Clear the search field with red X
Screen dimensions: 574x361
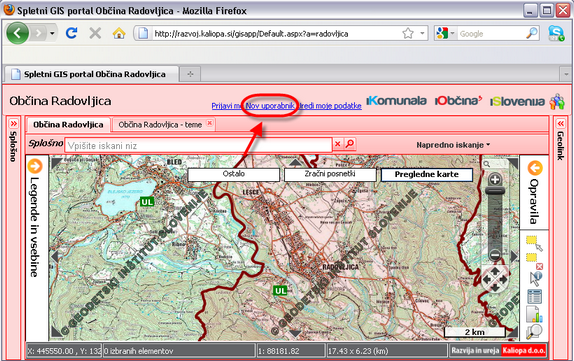pos(338,144)
